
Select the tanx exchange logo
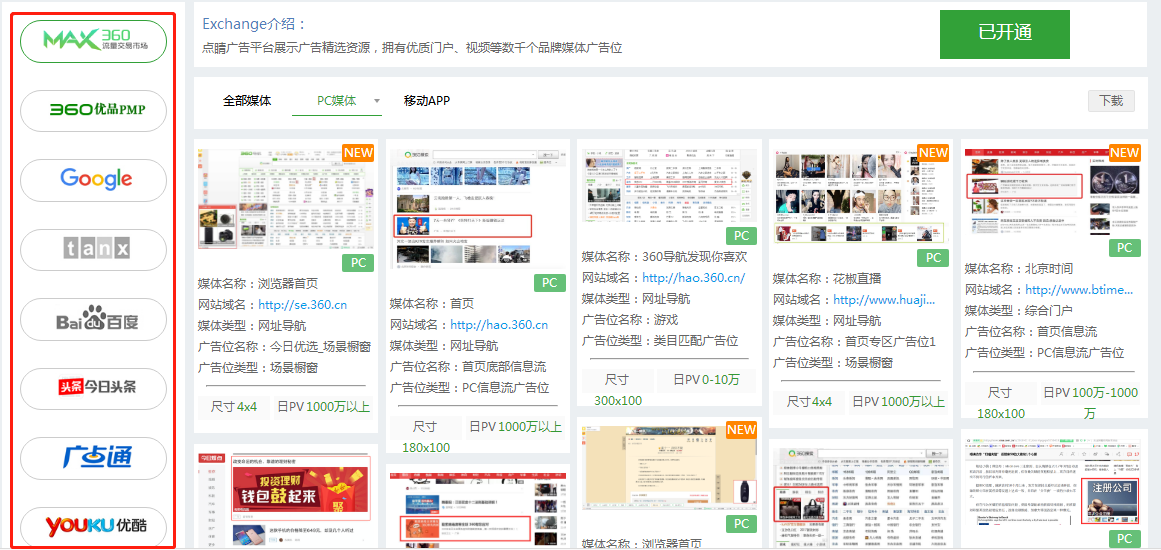point(94,249)
